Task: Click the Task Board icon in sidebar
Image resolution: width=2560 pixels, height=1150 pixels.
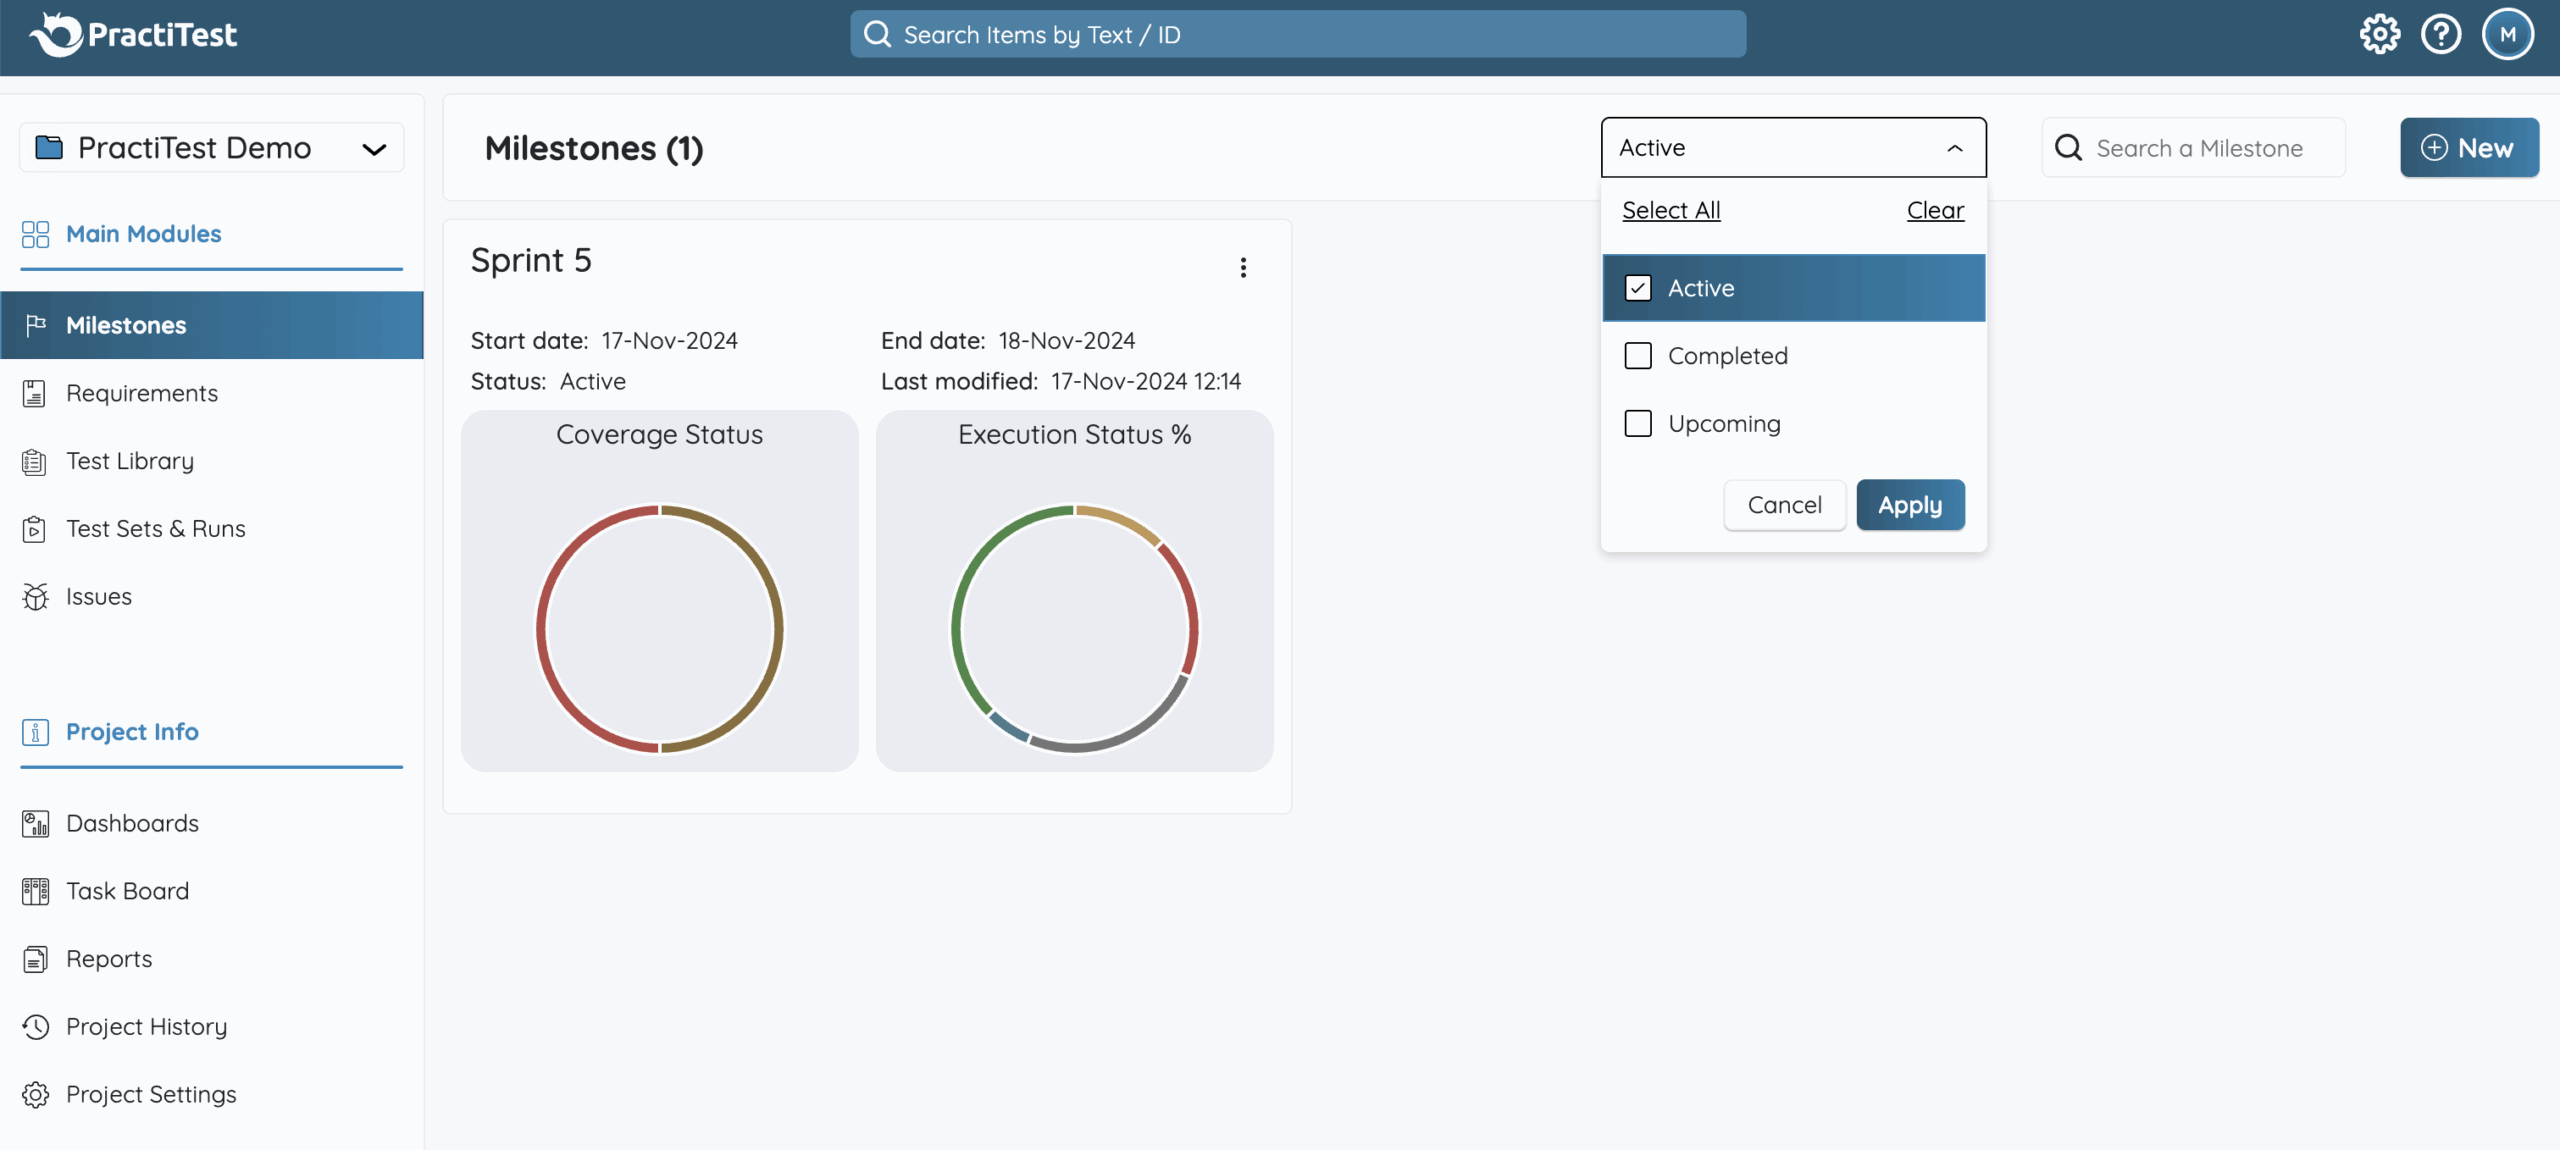Action: [35, 891]
